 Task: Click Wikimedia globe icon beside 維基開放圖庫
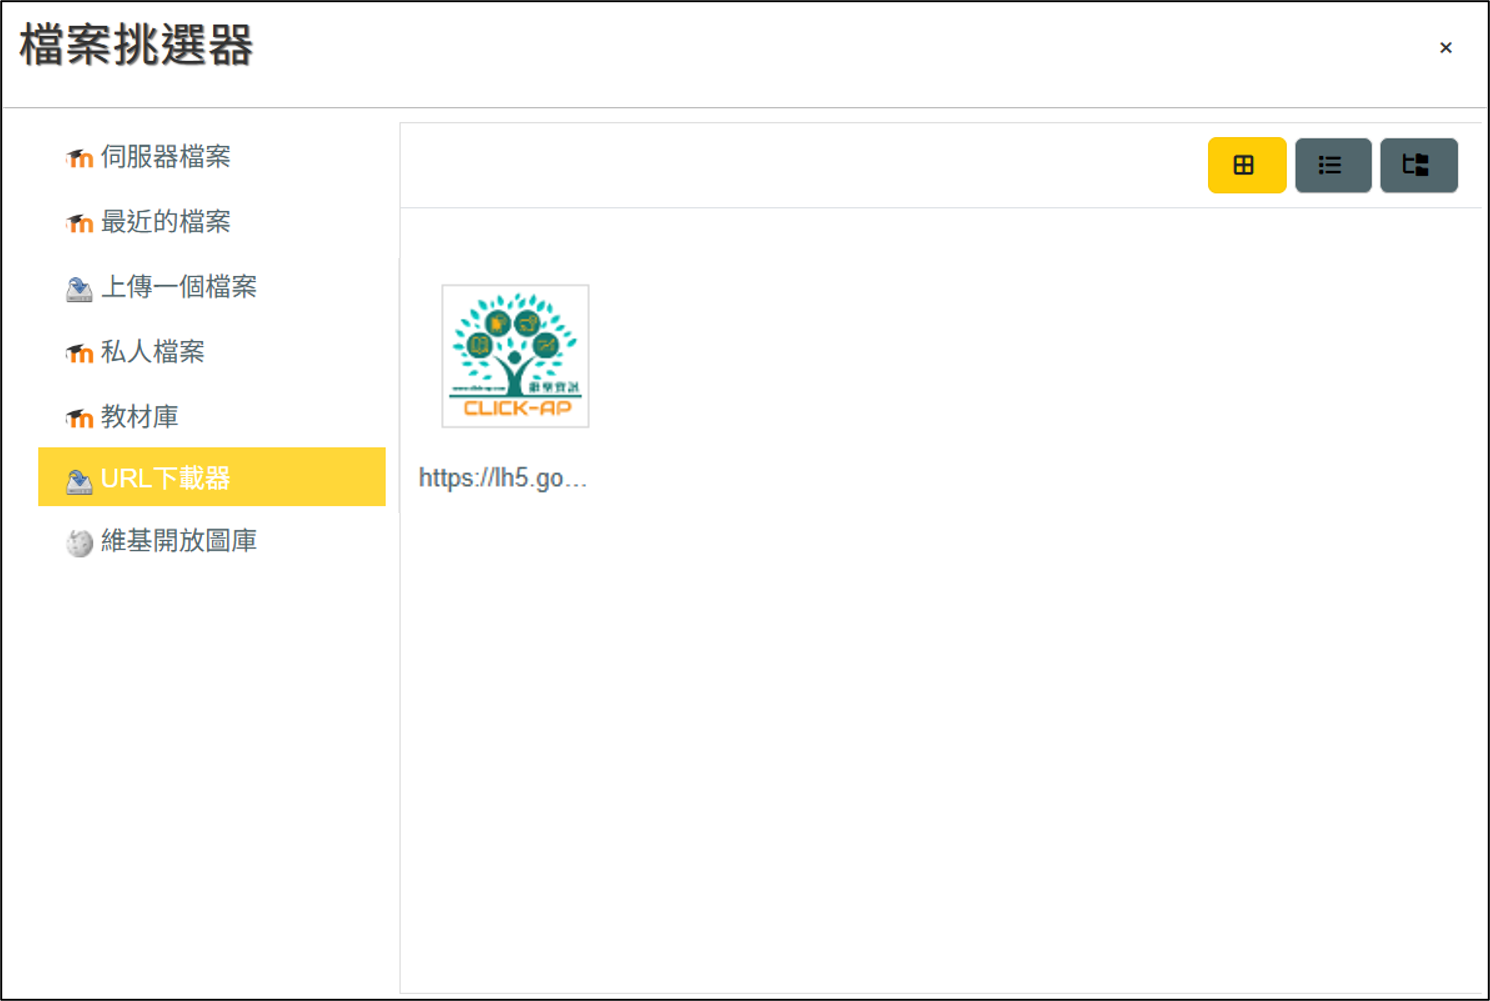pos(80,543)
